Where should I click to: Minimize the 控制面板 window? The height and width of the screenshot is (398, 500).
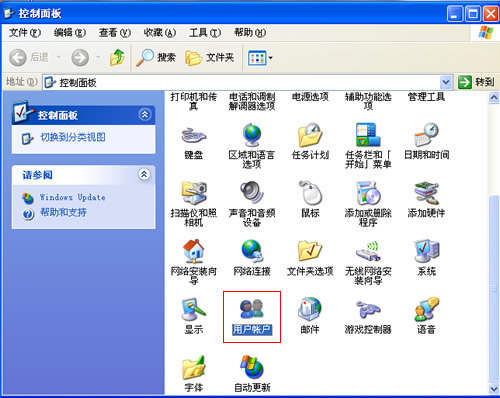pyautogui.click(x=455, y=14)
